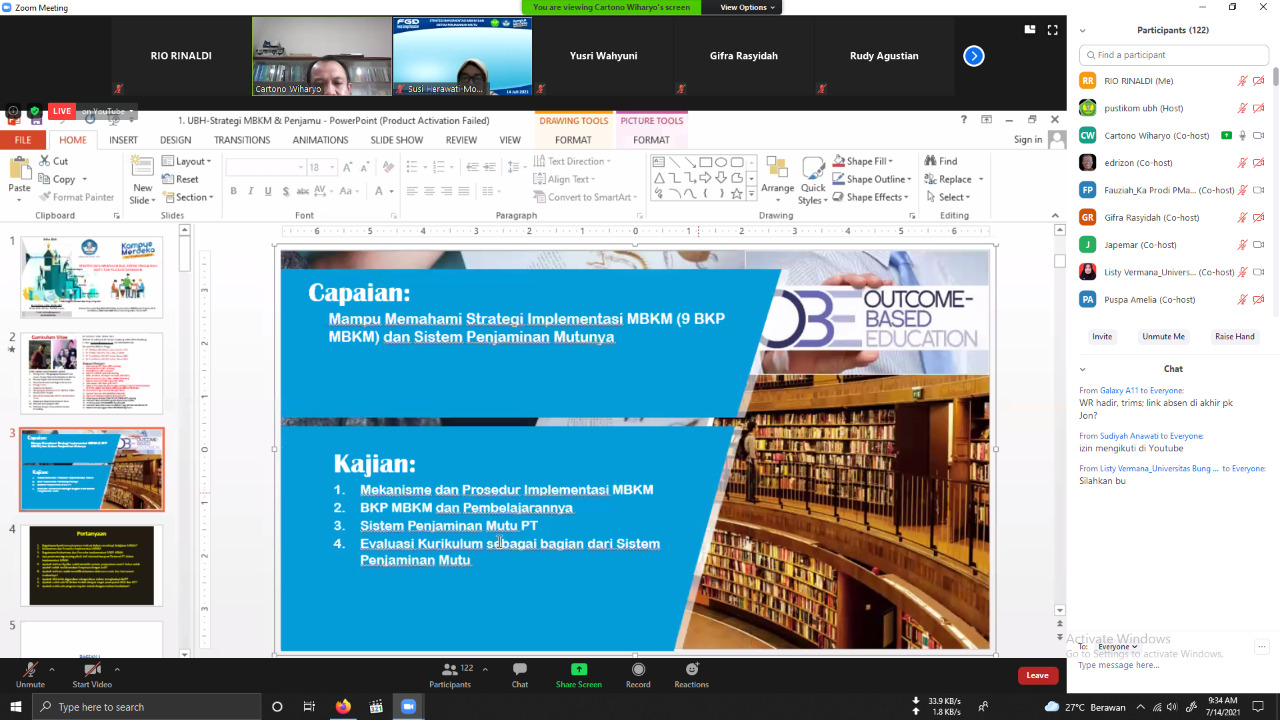Unmute the microphone in Zoom toolbar
Screen dimensions: 1280x720
(x=30, y=670)
